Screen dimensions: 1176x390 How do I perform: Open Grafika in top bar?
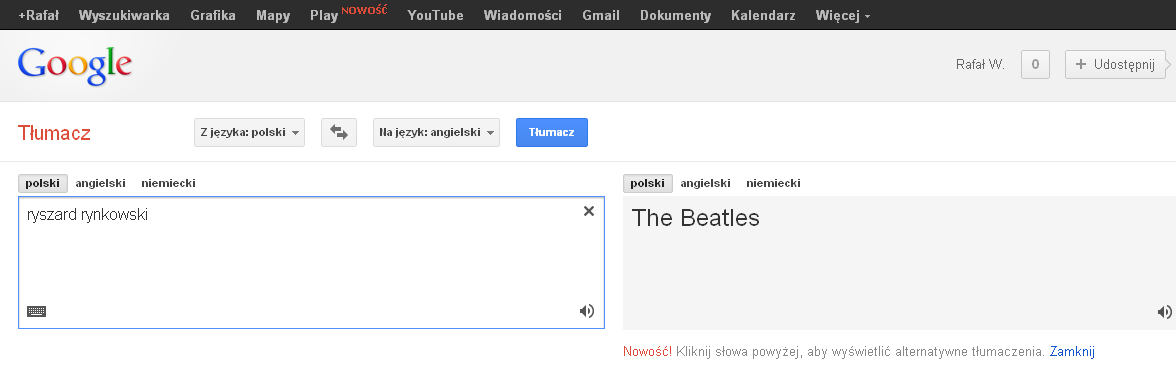(213, 15)
